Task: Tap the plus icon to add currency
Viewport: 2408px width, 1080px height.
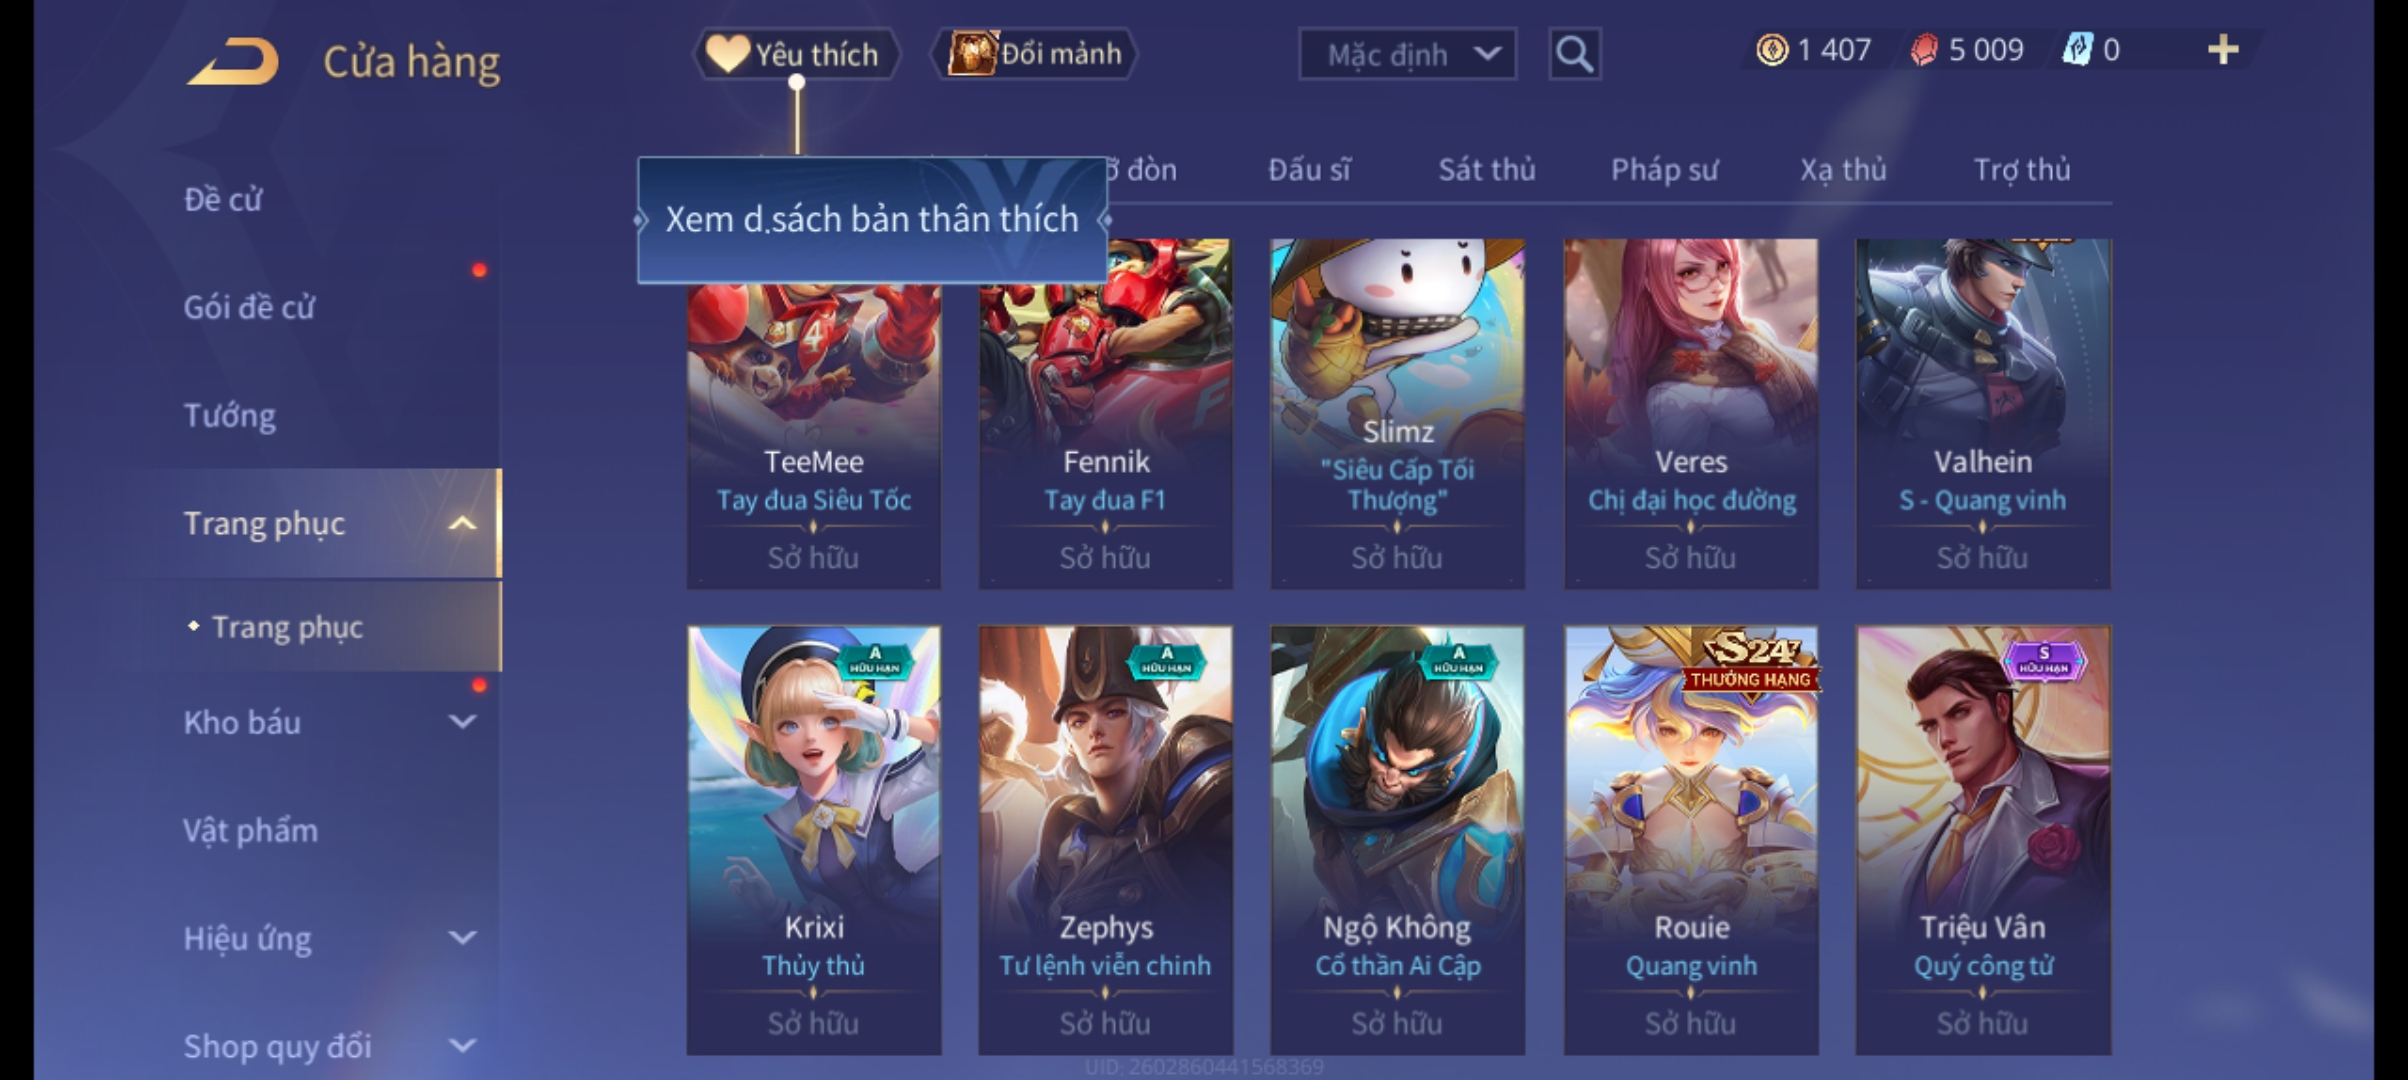Action: (2222, 50)
